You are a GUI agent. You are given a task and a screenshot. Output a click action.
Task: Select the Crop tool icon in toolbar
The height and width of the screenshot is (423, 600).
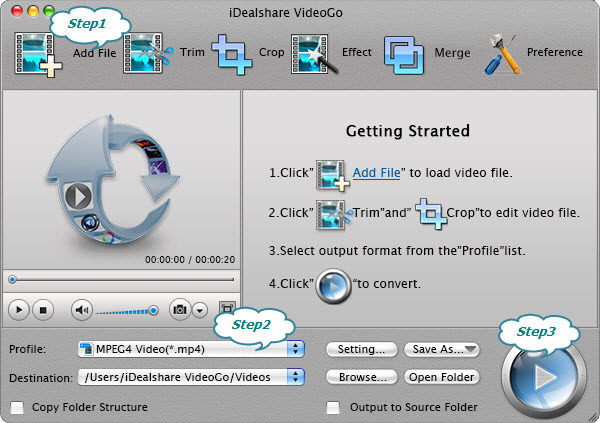pyautogui.click(x=232, y=54)
